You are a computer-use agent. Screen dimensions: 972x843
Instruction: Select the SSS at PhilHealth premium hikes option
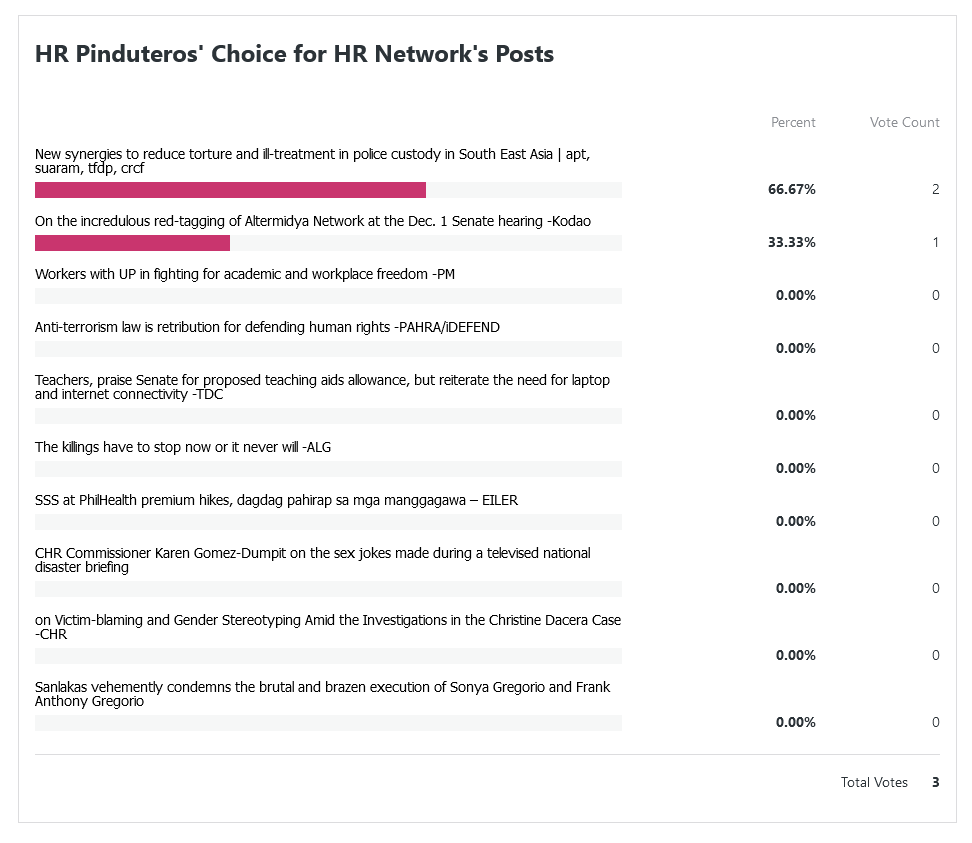pos(276,500)
